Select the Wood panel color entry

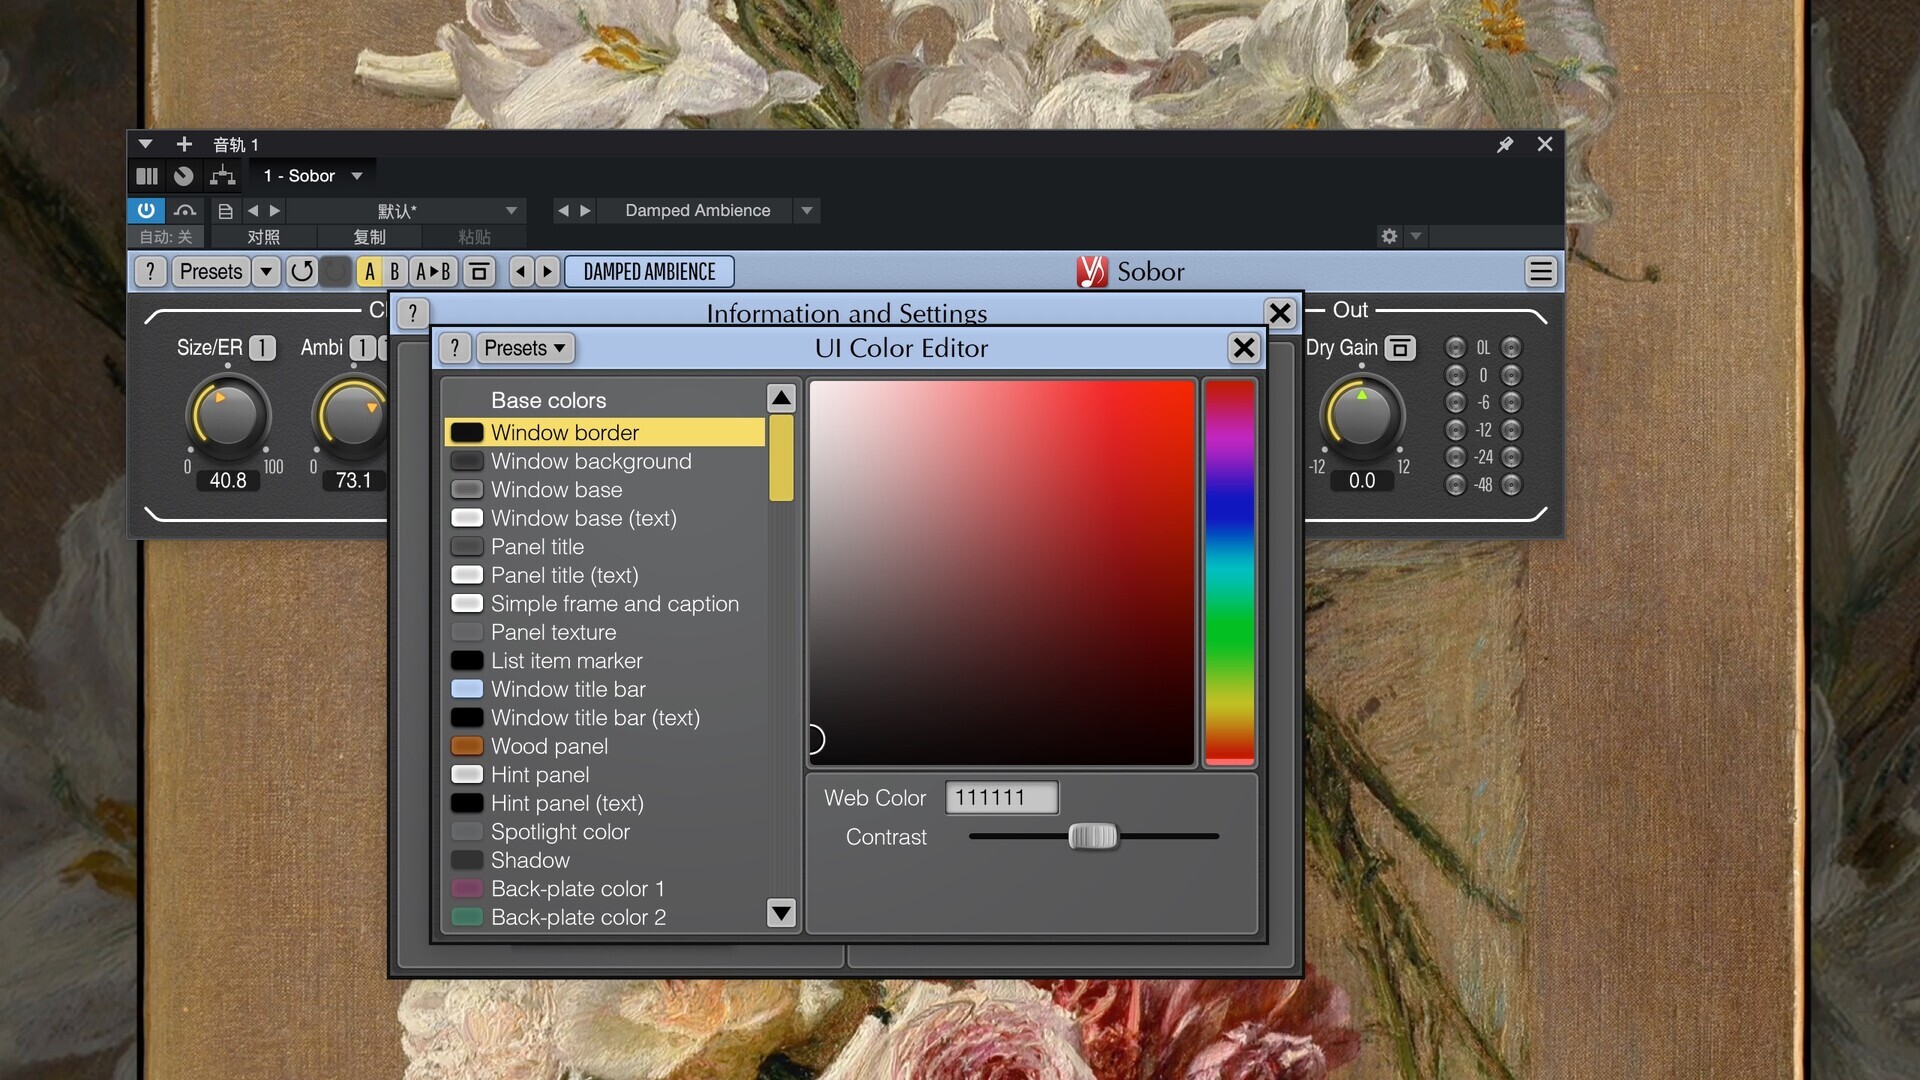tap(549, 746)
